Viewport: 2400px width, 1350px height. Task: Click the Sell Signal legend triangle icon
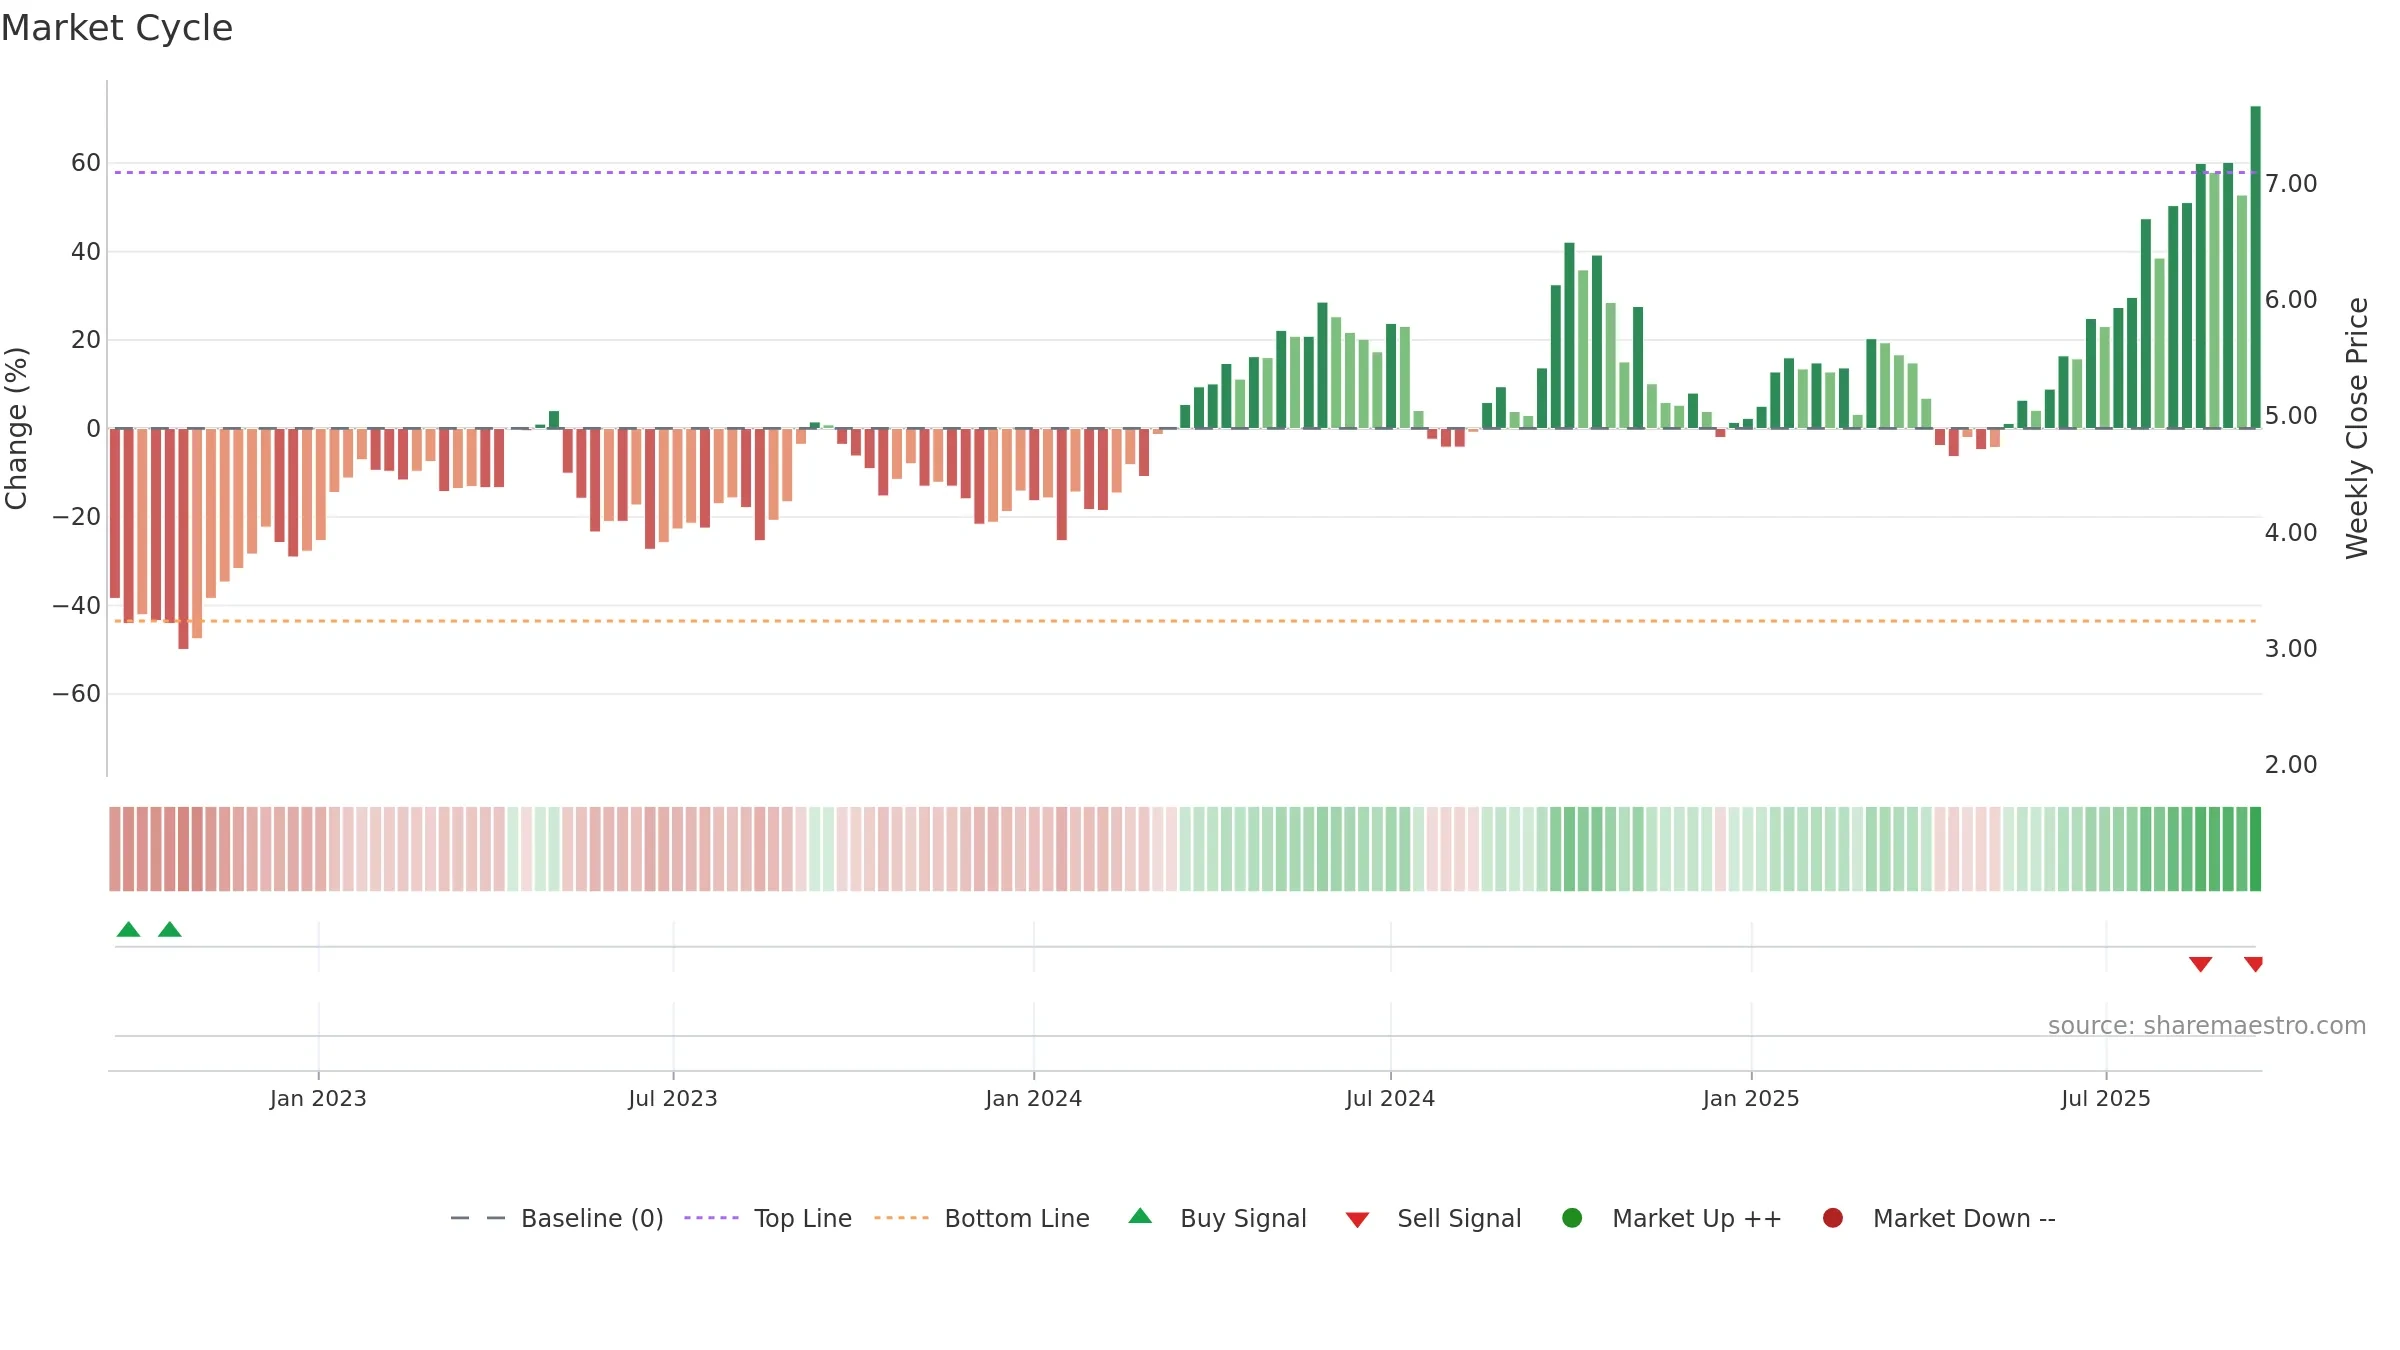point(1357,1220)
